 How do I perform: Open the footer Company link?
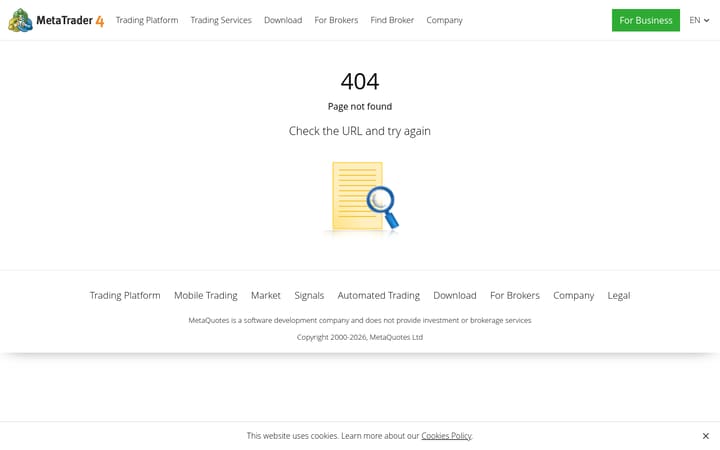574,295
